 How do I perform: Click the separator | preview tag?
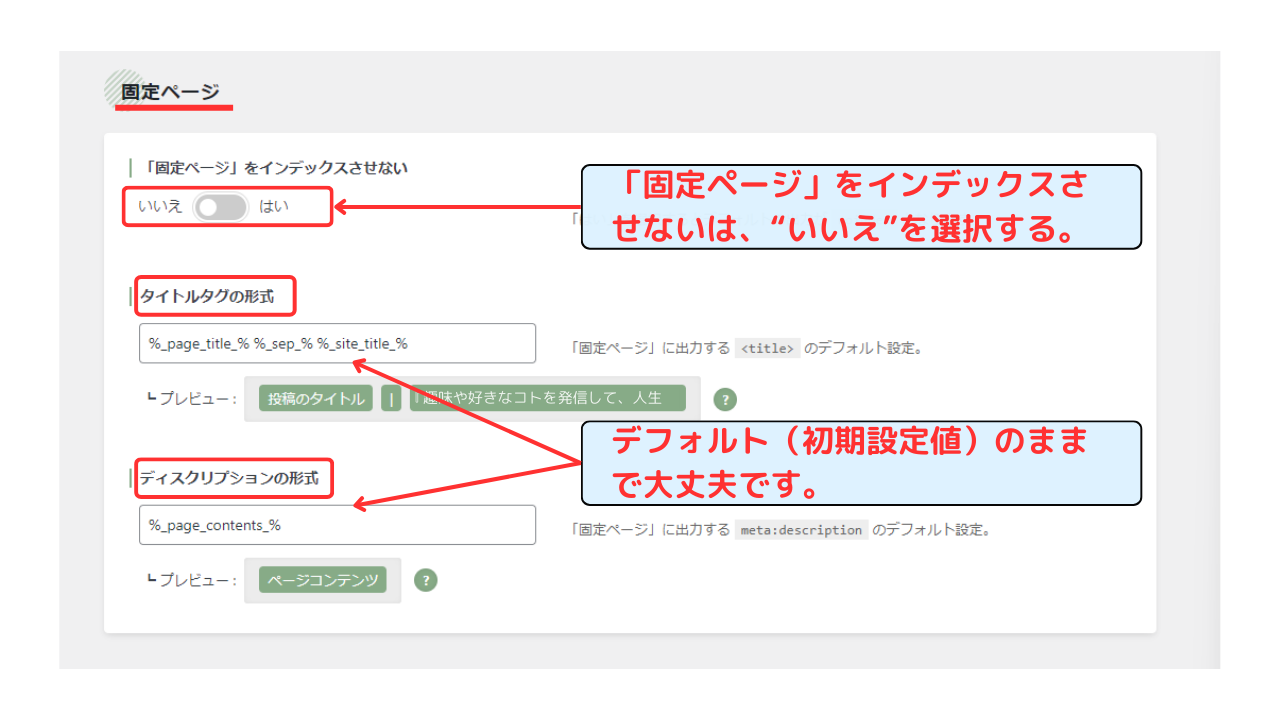(391, 398)
